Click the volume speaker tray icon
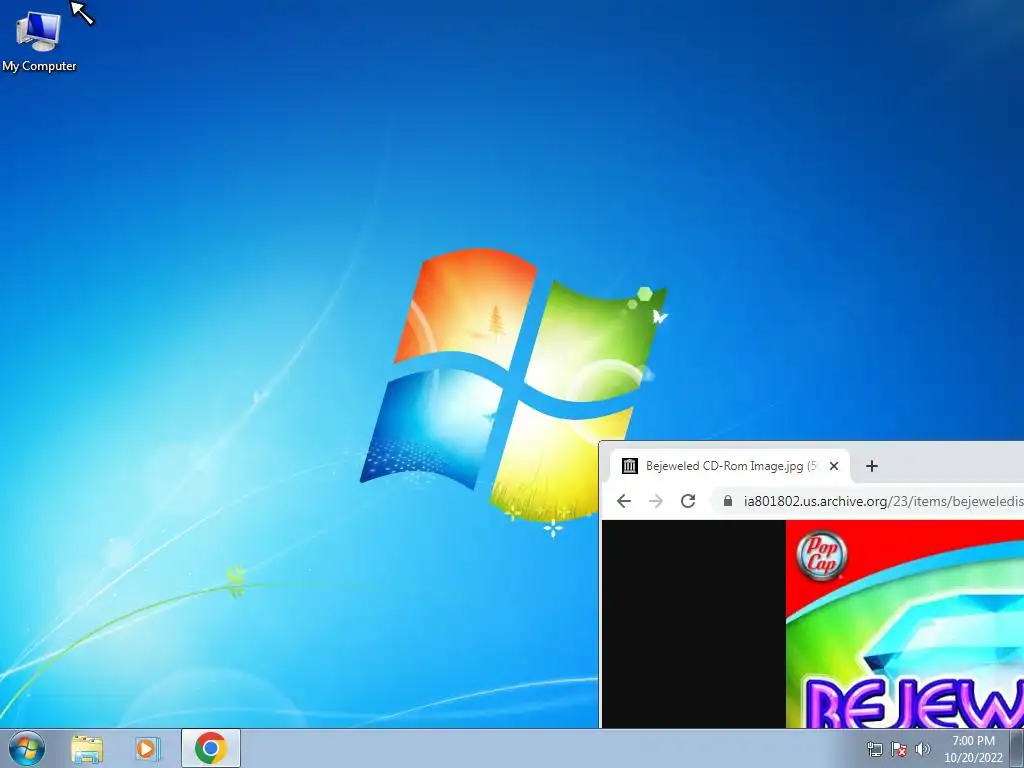 pos(923,749)
